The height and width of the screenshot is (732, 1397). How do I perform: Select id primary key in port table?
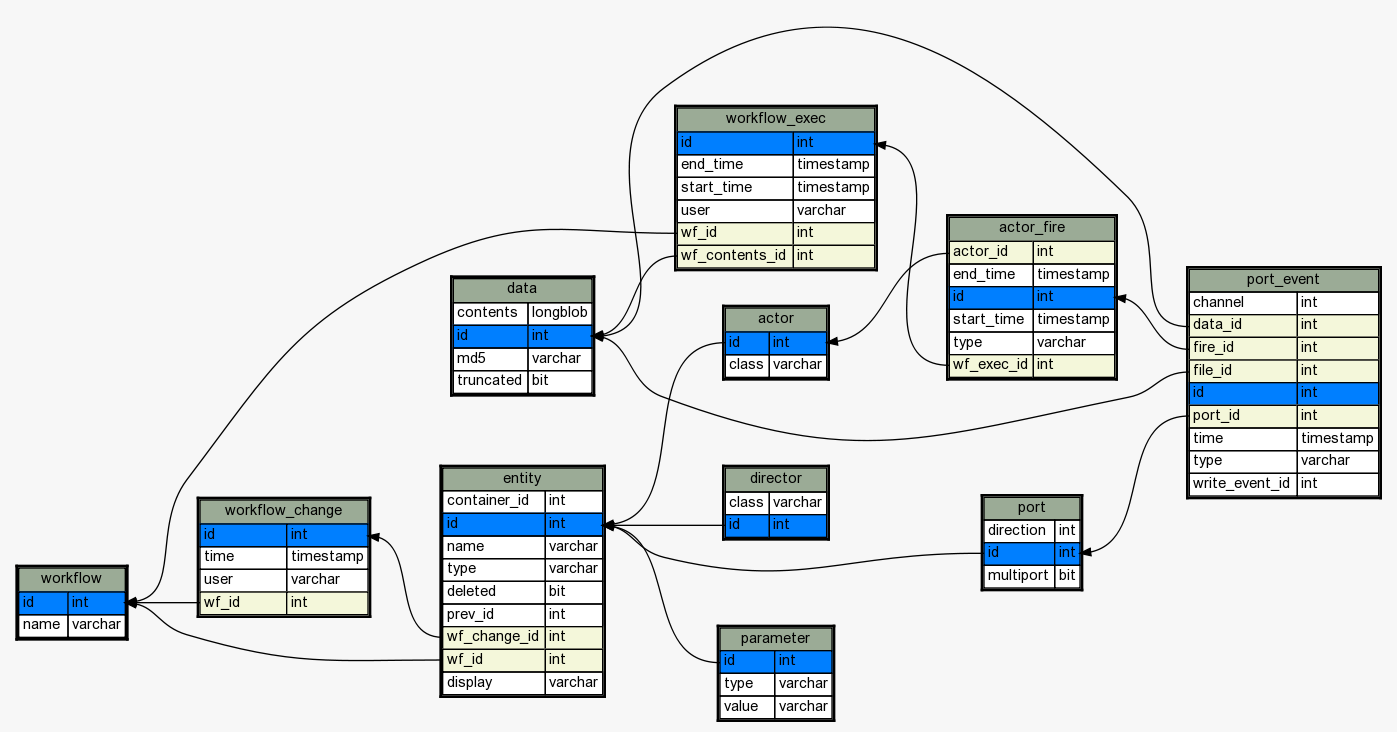click(1031, 553)
